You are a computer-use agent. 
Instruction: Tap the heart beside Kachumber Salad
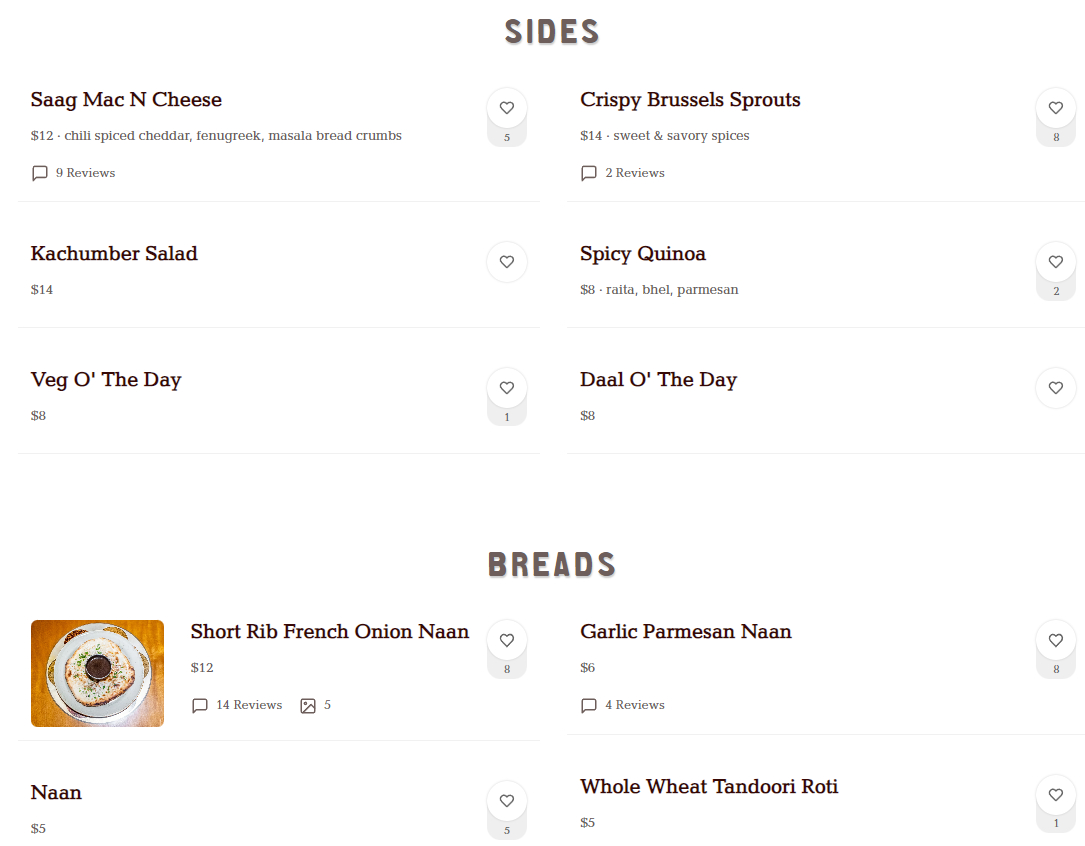506,262
